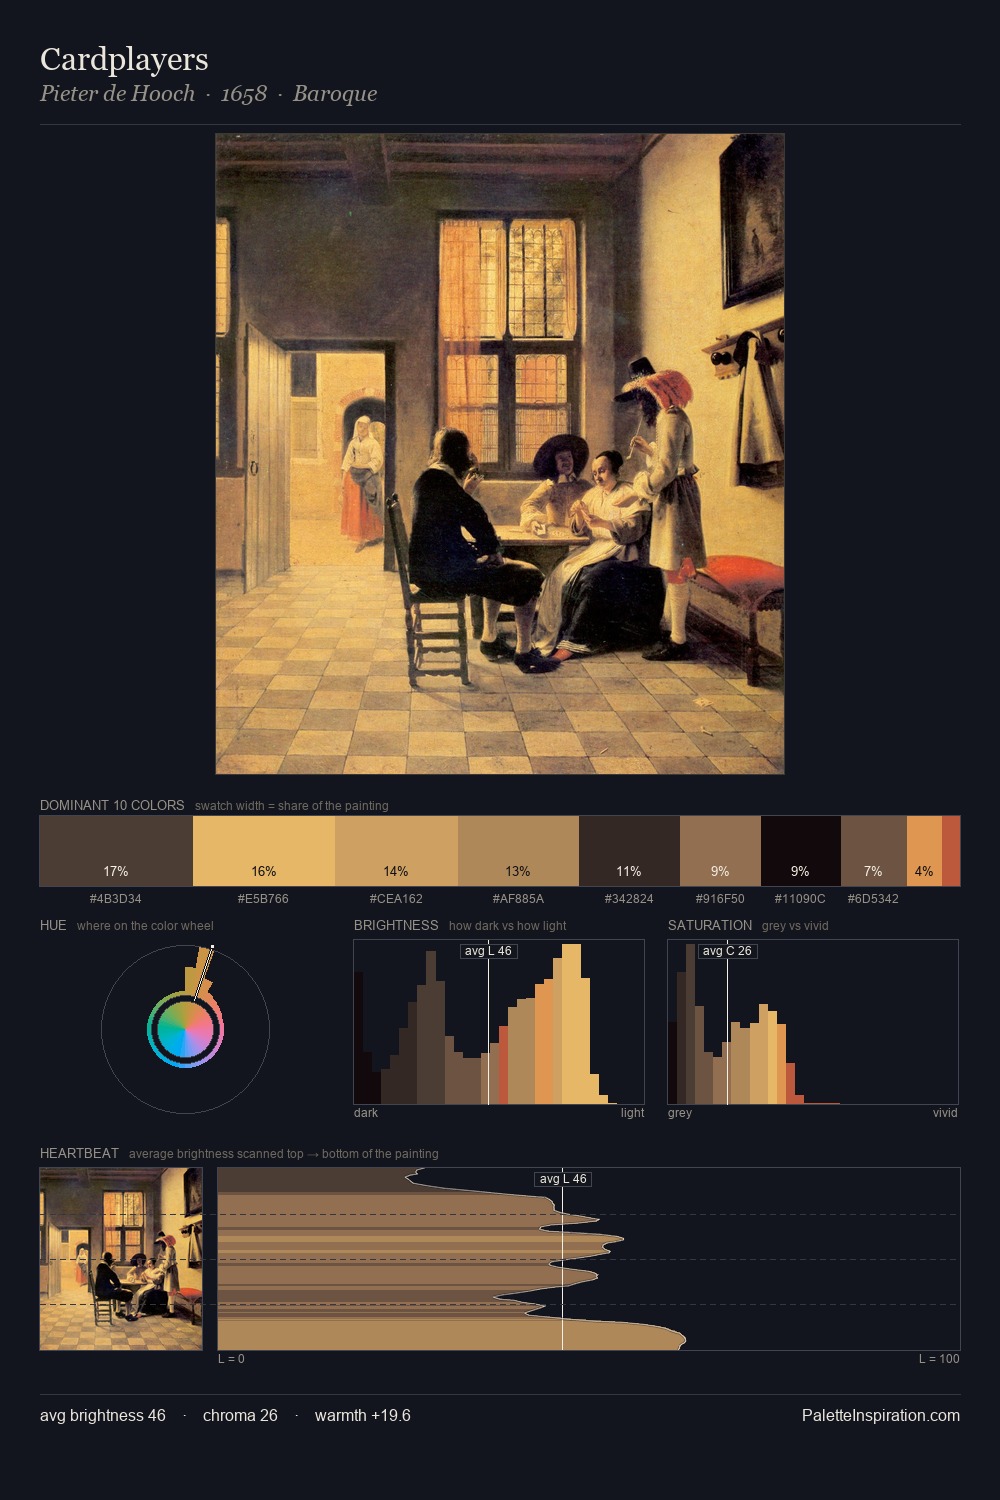Select the 7% #6D5342 swatch

click(x=873, y=851)
